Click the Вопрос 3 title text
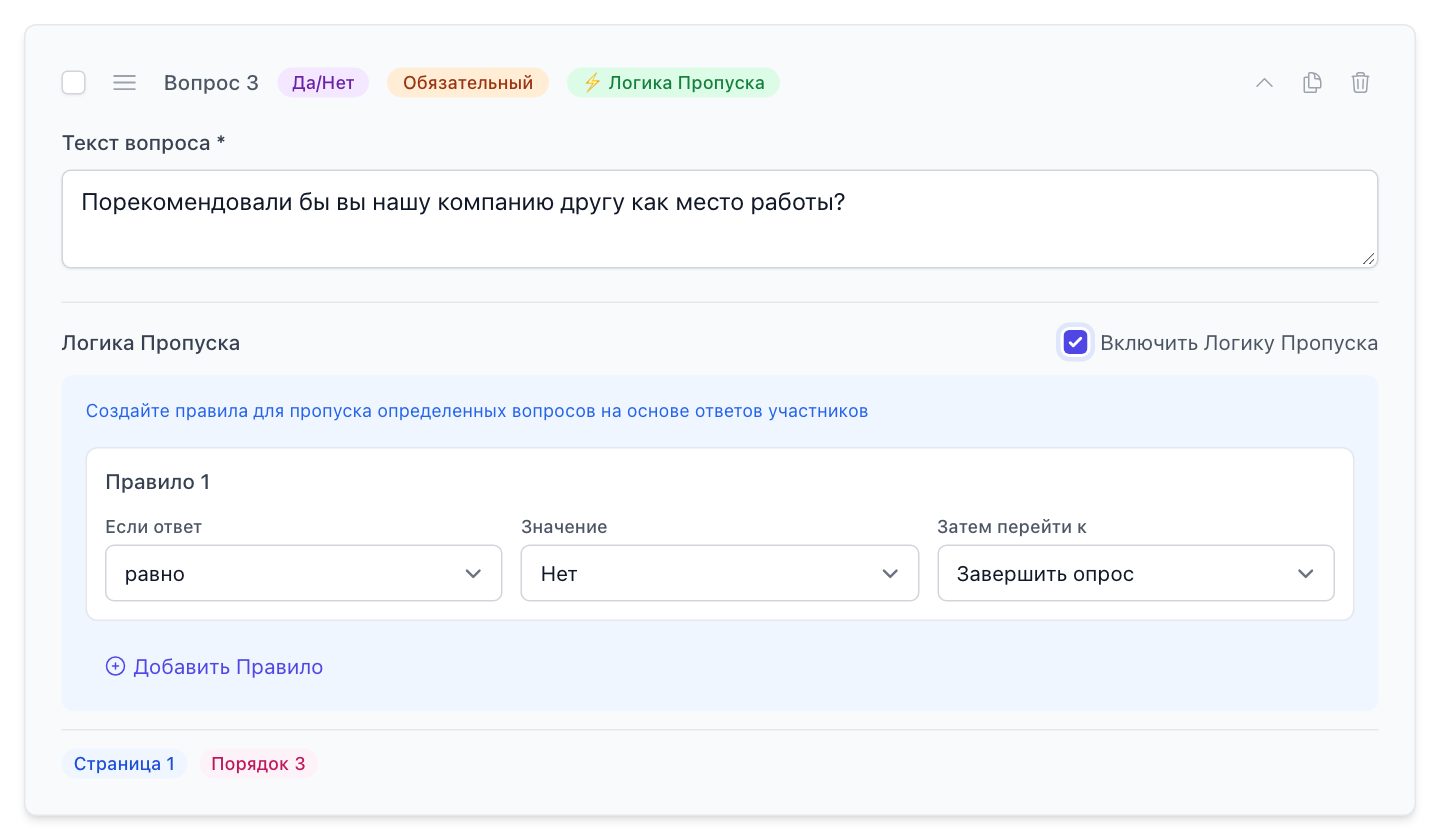The width and height of the screenshot is (1440, 840). 211,83
